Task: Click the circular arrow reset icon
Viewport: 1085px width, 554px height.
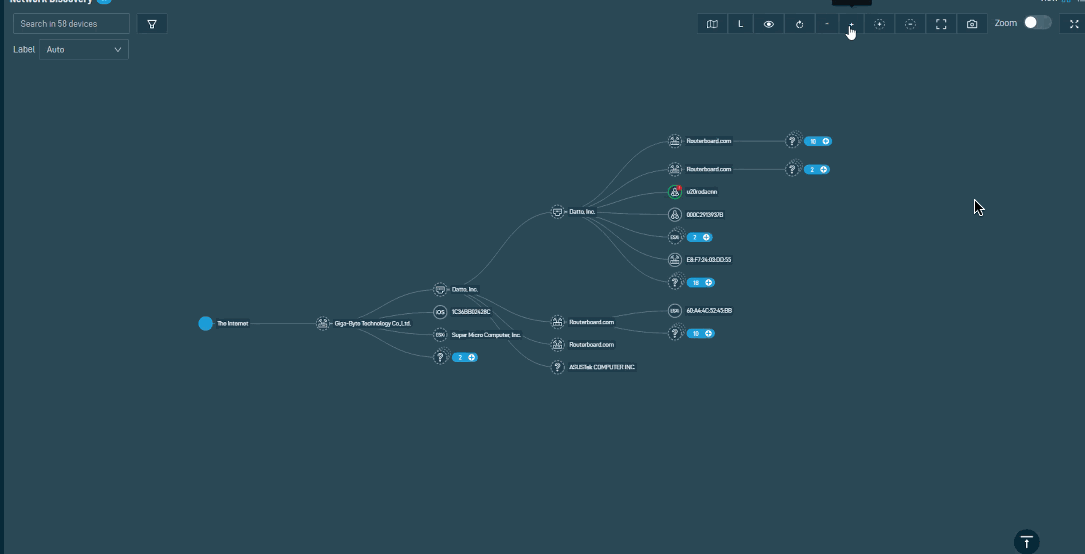Action: (x=799, y=24)
